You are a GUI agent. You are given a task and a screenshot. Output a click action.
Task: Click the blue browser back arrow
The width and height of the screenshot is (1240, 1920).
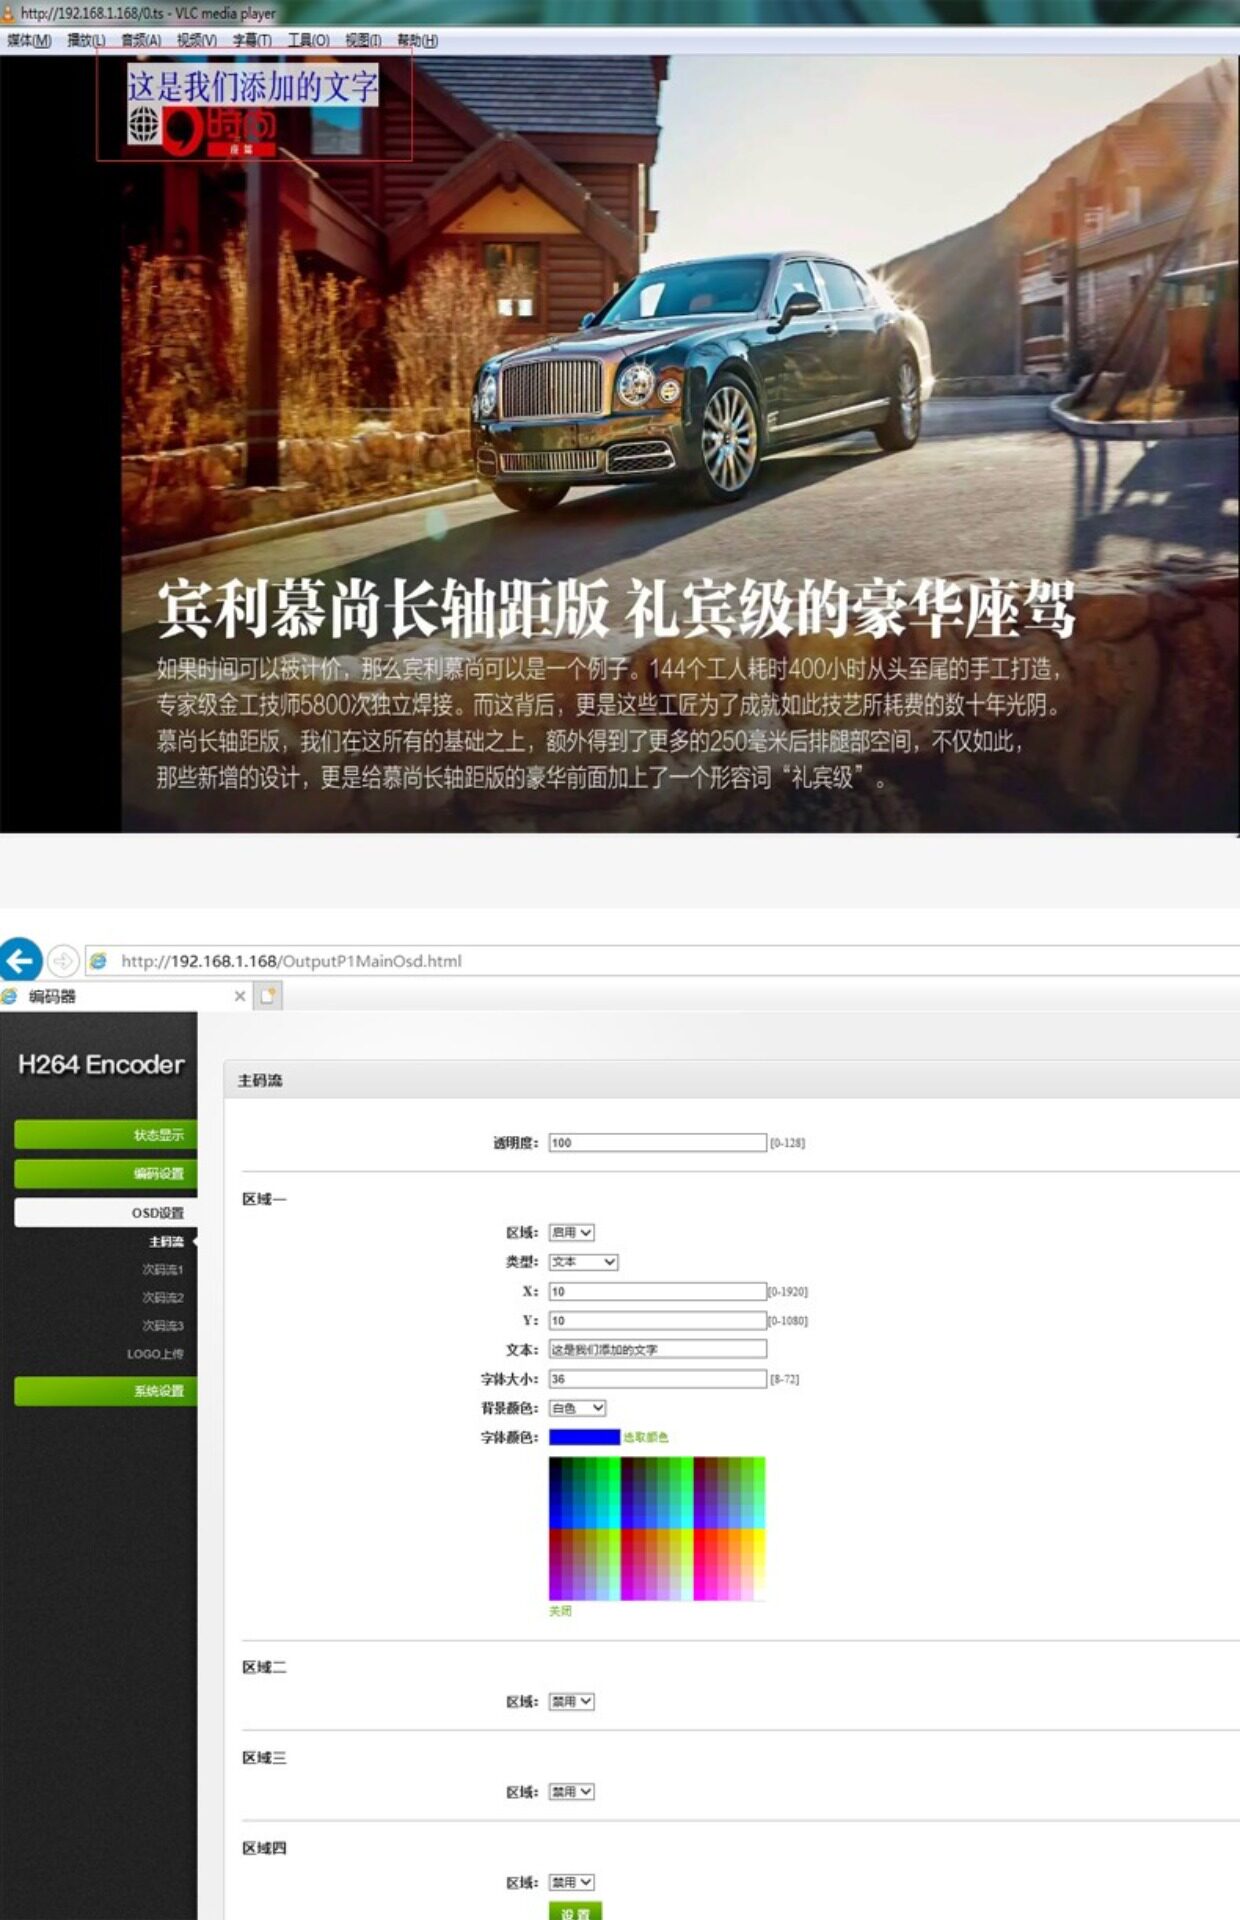coord(20,960)
